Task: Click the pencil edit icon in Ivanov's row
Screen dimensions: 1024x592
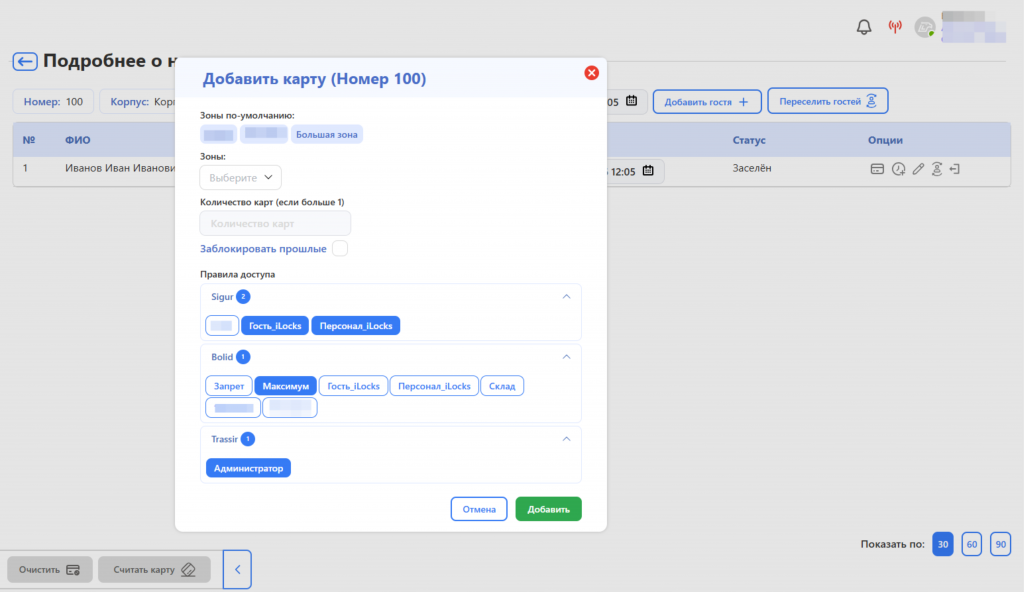Action: pyautogui.click(x=918, y=169)
